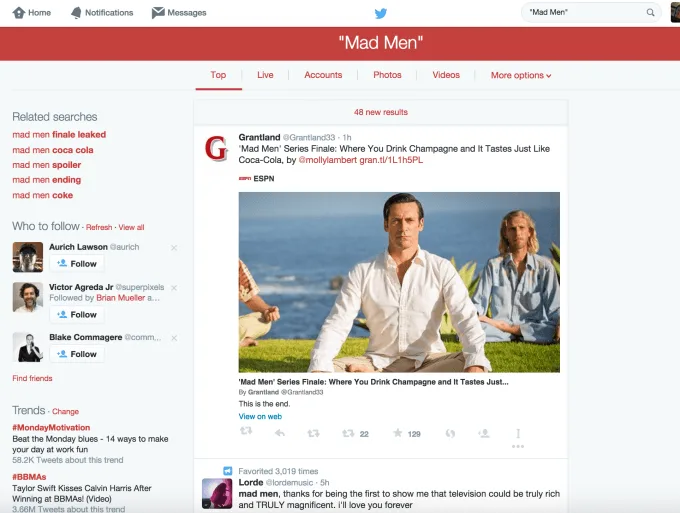Click View all in Who to follow
680x513 pixels.
pos(131,227)
